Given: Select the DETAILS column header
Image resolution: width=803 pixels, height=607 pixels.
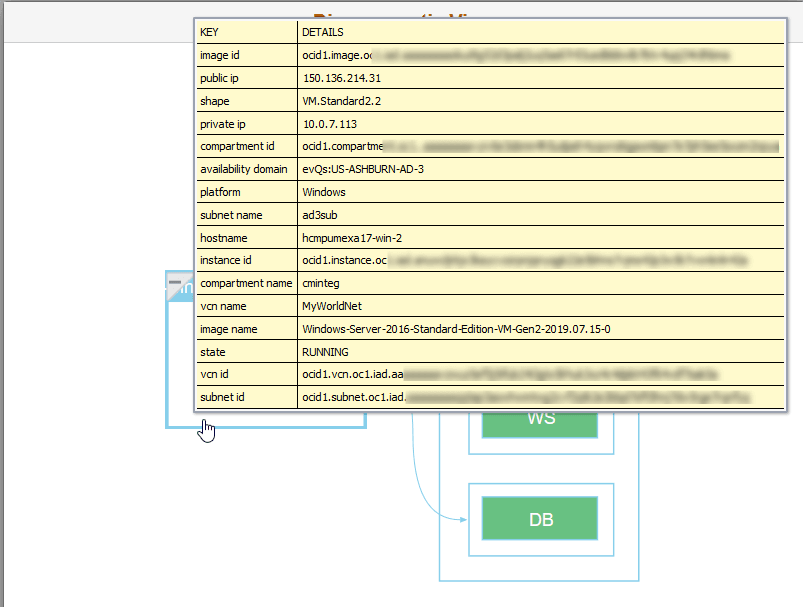Looking at the screenshot, I should tap(321, 32).
